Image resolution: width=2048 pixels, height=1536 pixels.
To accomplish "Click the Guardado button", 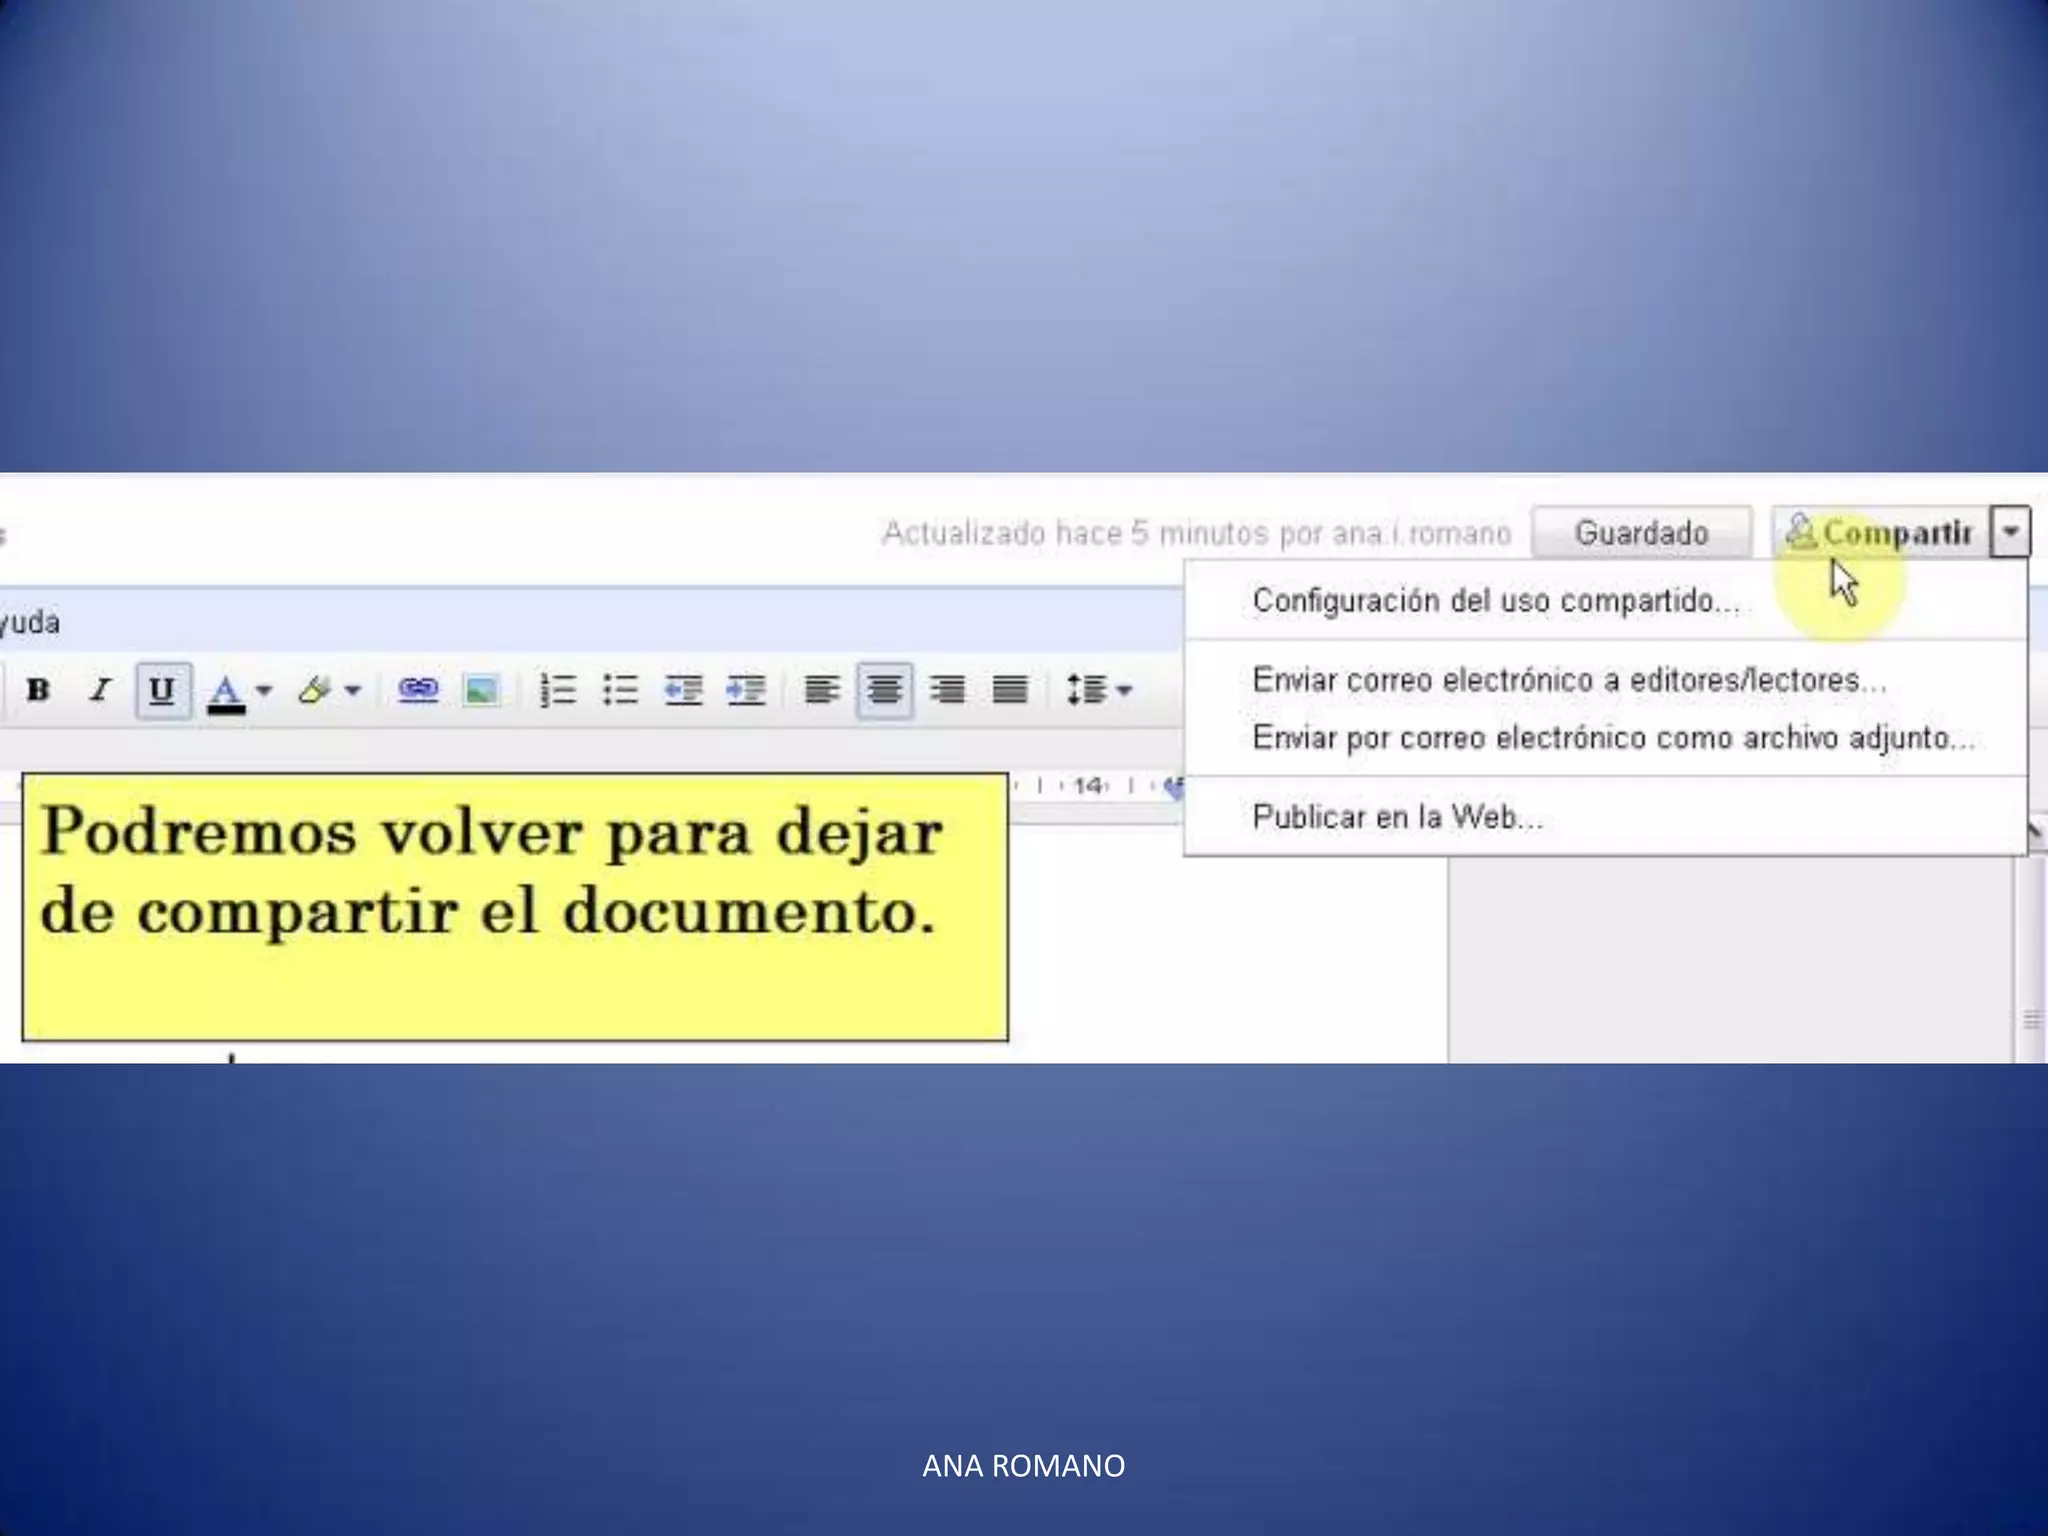I will [x=1641, y=533].
